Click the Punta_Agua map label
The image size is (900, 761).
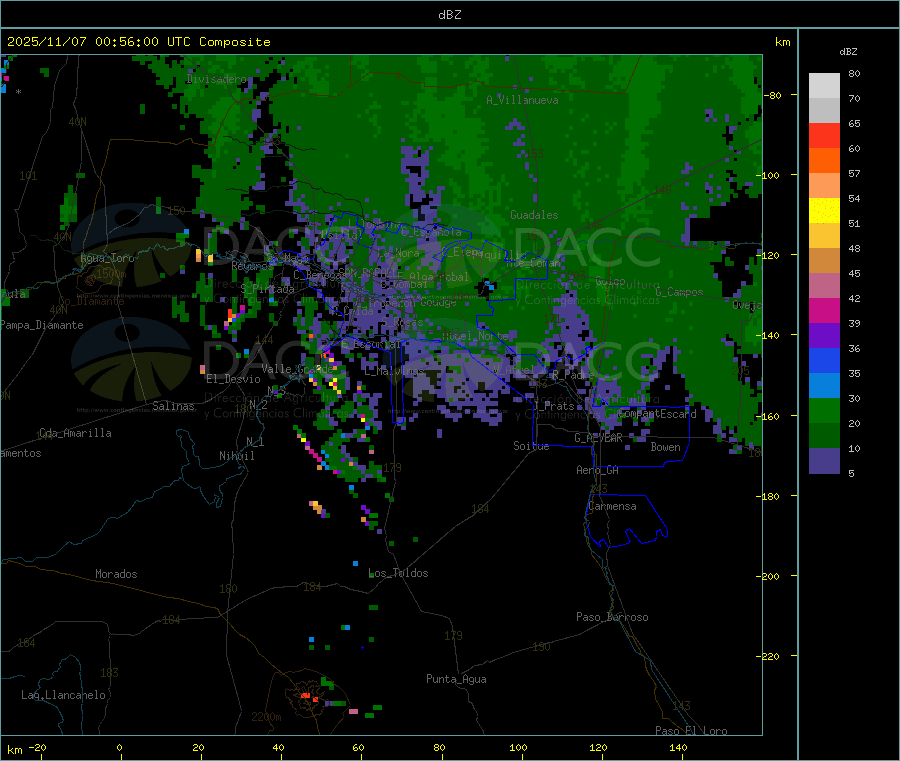click(456, 679)
